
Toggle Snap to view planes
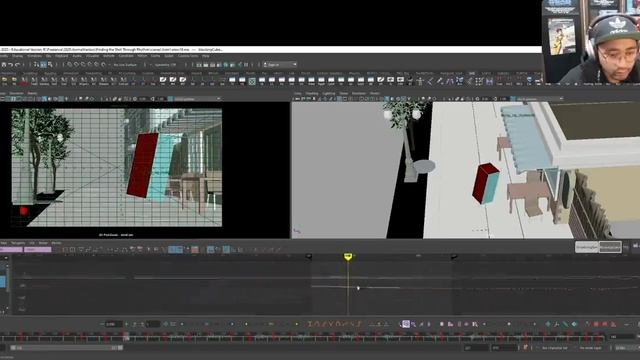pos(96,64)
